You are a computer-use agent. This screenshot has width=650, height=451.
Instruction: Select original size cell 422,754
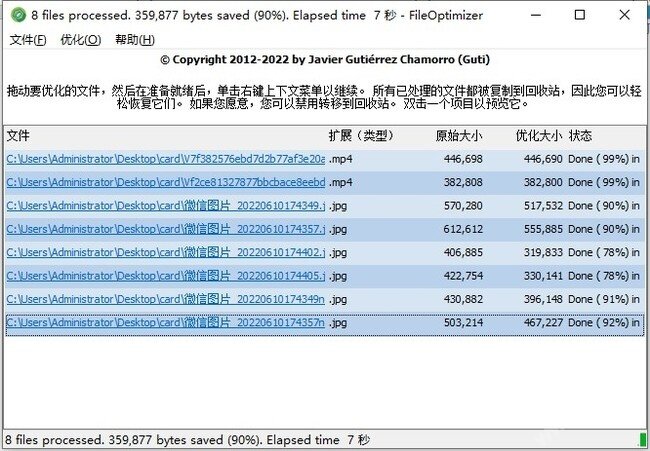click(463, 276)
